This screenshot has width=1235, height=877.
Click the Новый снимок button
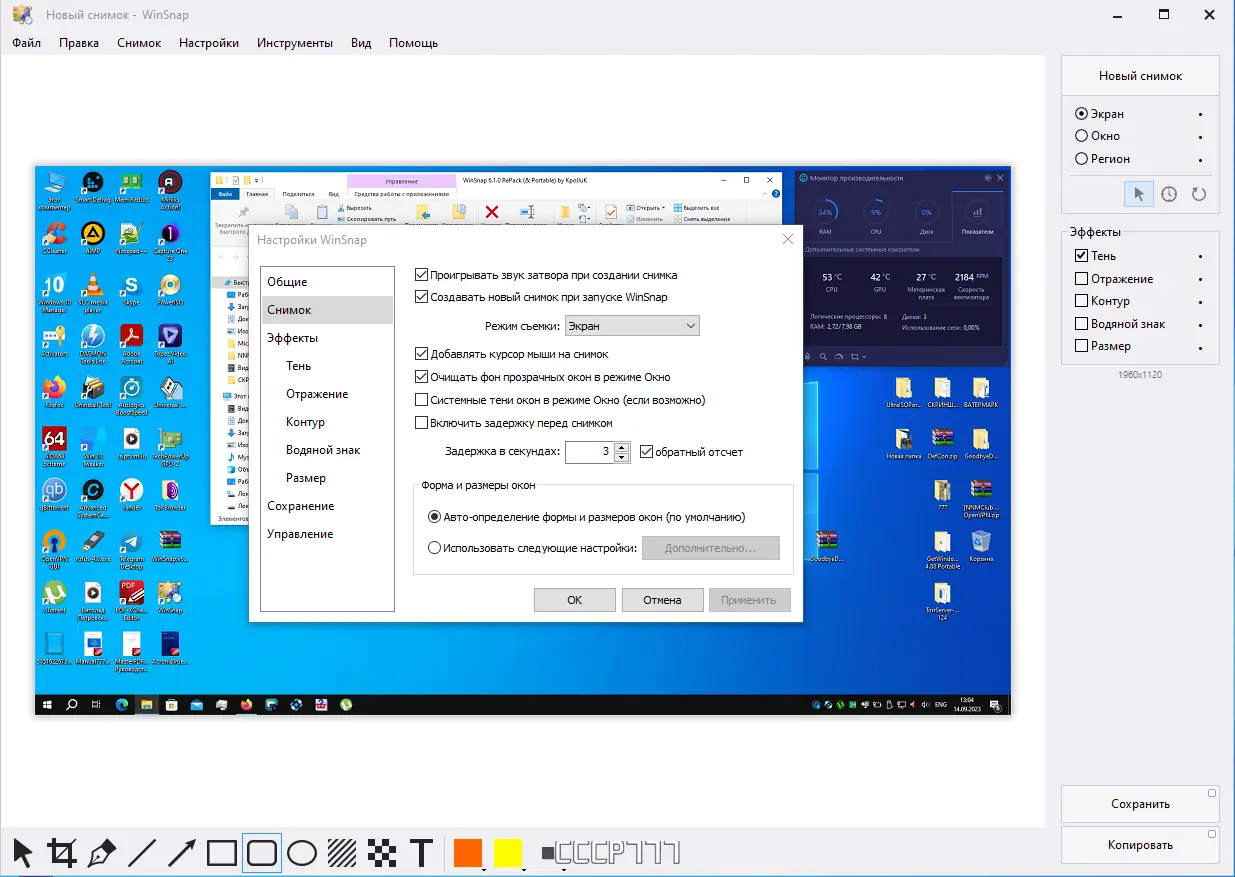coord(1140,75)
